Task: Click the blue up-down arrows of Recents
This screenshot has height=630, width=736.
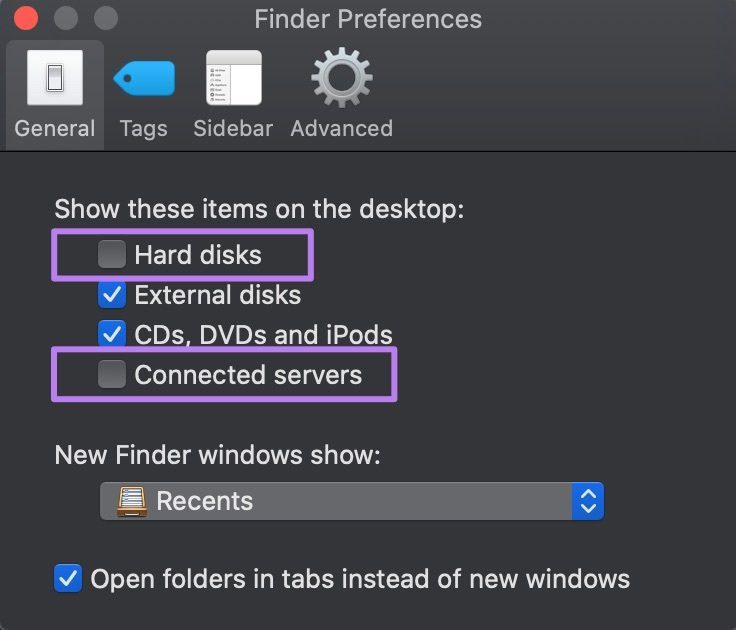Action: point(588,501)
